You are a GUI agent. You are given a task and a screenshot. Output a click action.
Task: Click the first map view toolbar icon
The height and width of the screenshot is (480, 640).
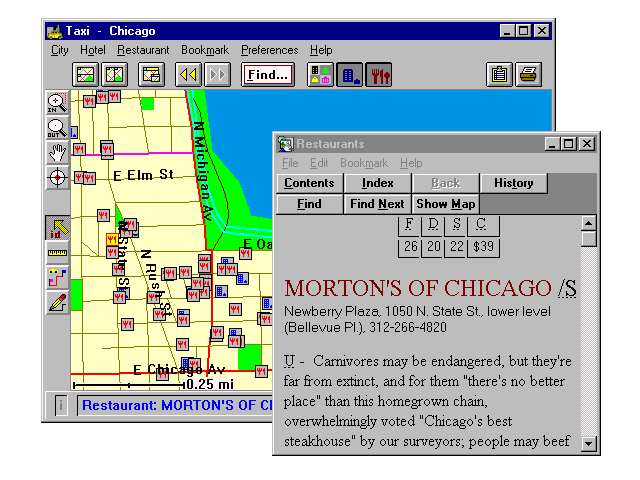[85, 75]
